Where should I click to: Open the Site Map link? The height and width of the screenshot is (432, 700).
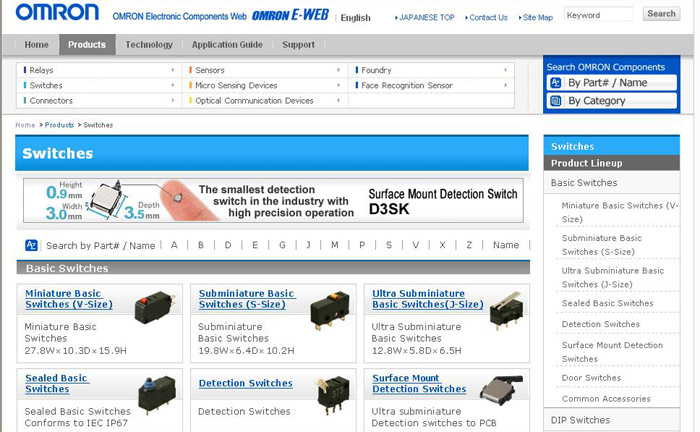click(x=536, y=17)
